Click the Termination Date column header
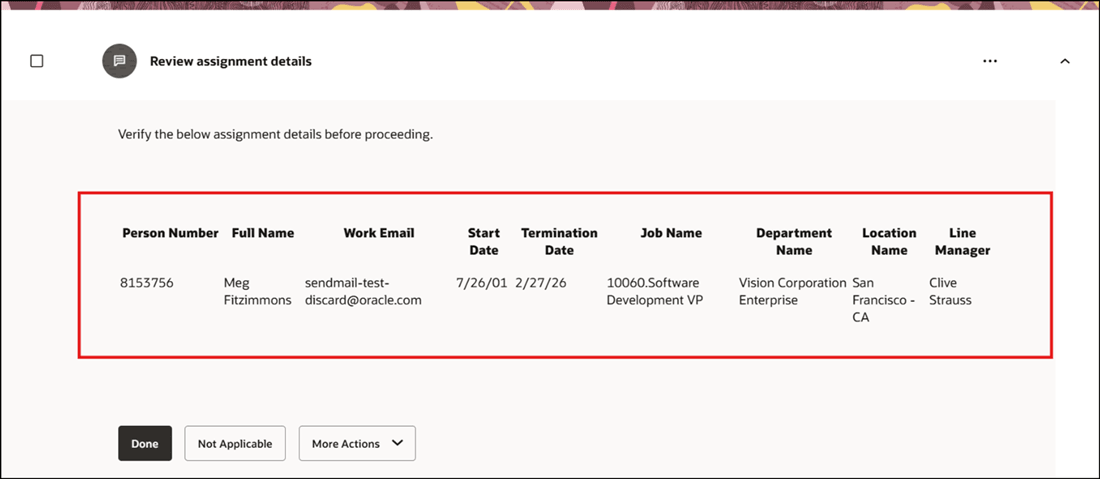 click(559, 241)
